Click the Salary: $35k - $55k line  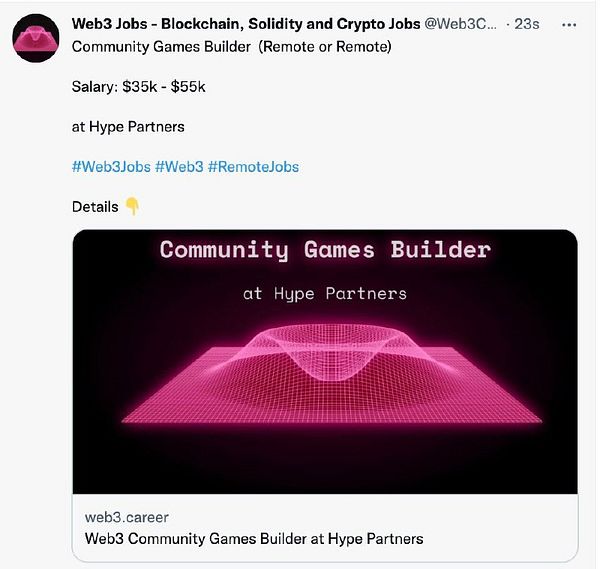[x=139, y=87]
